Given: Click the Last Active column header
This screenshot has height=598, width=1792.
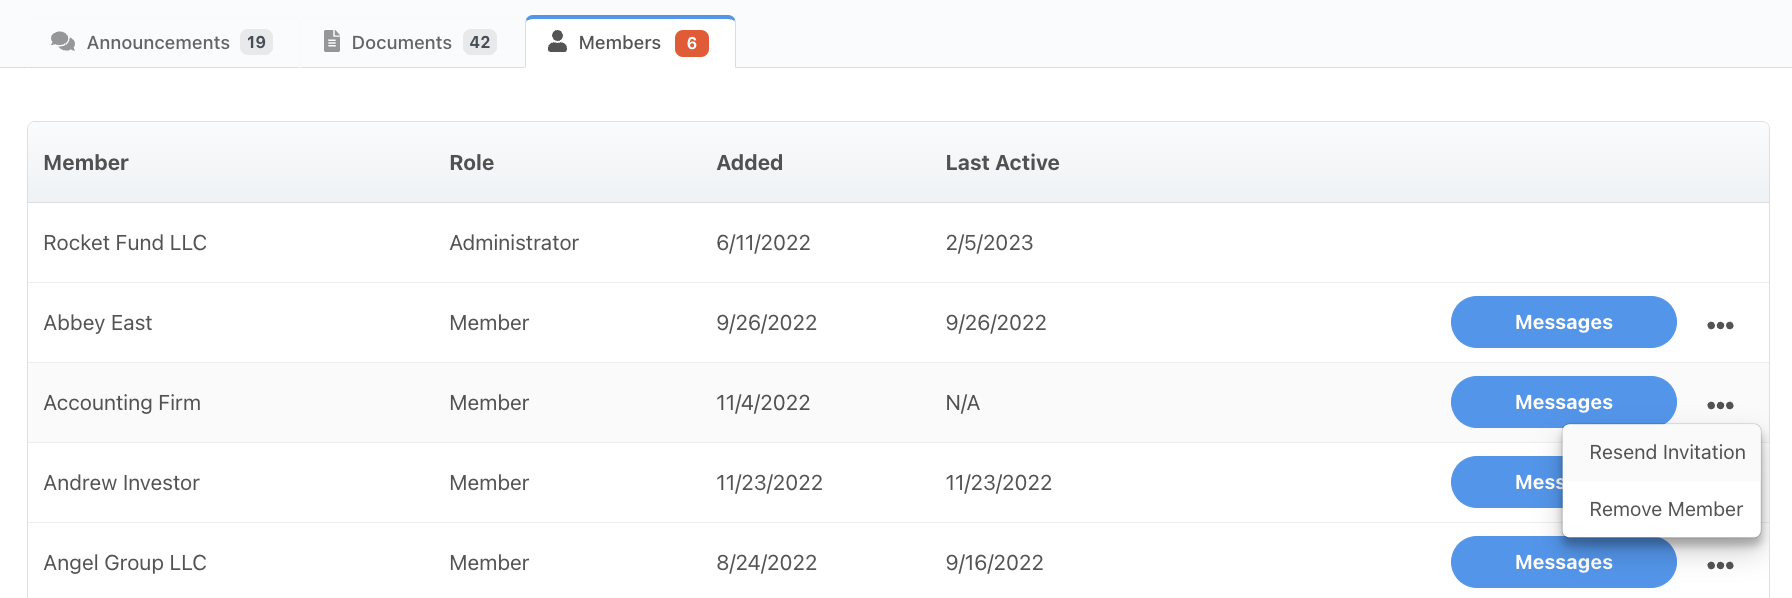Looking at the screenshot, I should click(1002, 162).
